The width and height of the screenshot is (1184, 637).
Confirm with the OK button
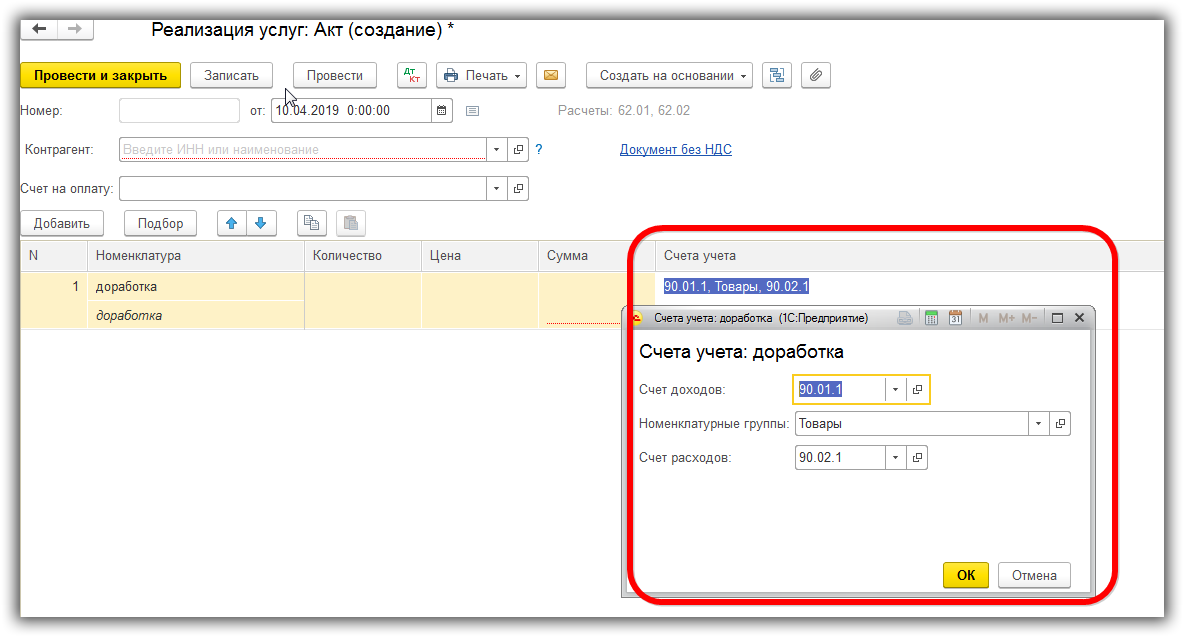pos(966,575)
